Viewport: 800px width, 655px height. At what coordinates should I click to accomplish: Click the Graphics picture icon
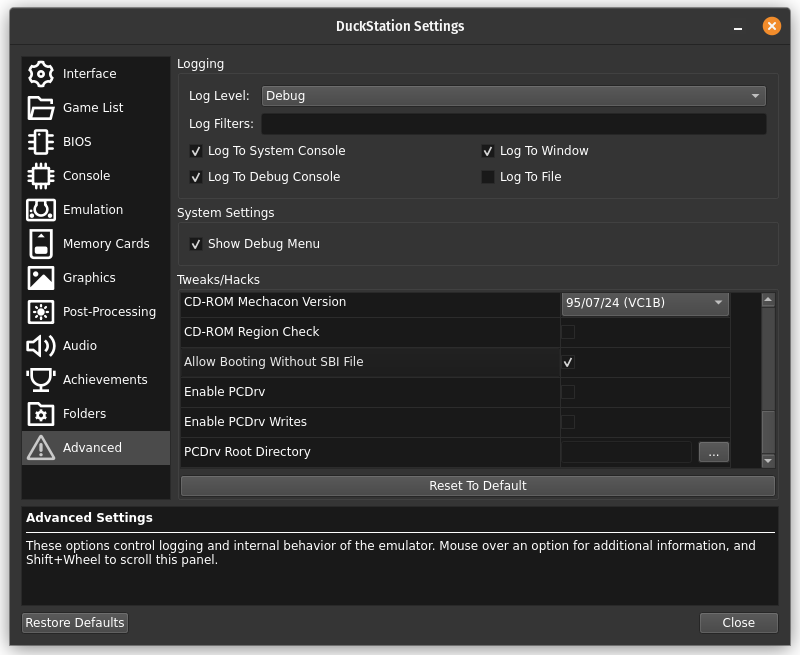pyautogui.click(x=41, y=278)
